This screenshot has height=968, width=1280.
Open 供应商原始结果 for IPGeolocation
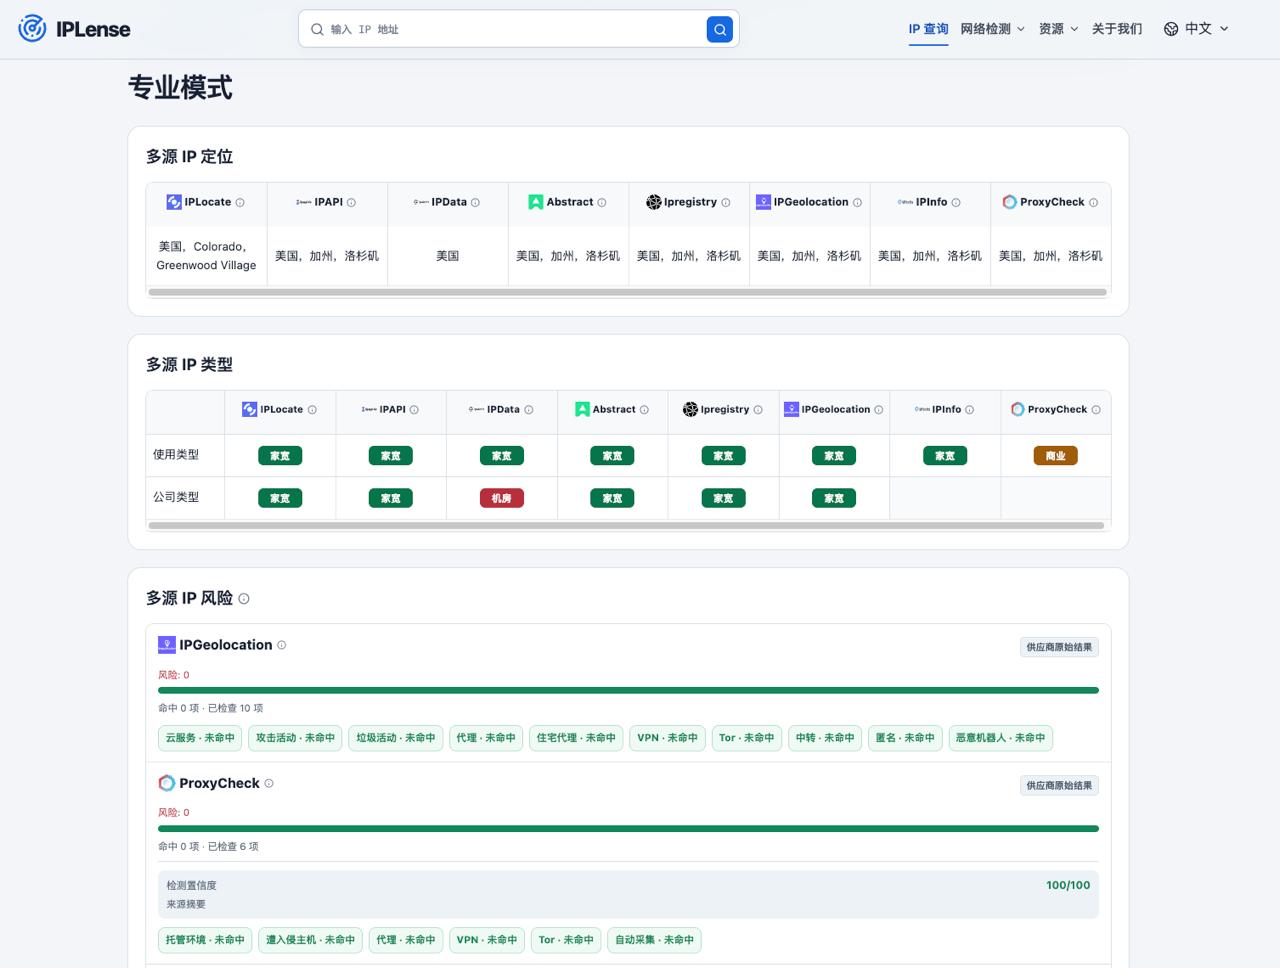1059,647
